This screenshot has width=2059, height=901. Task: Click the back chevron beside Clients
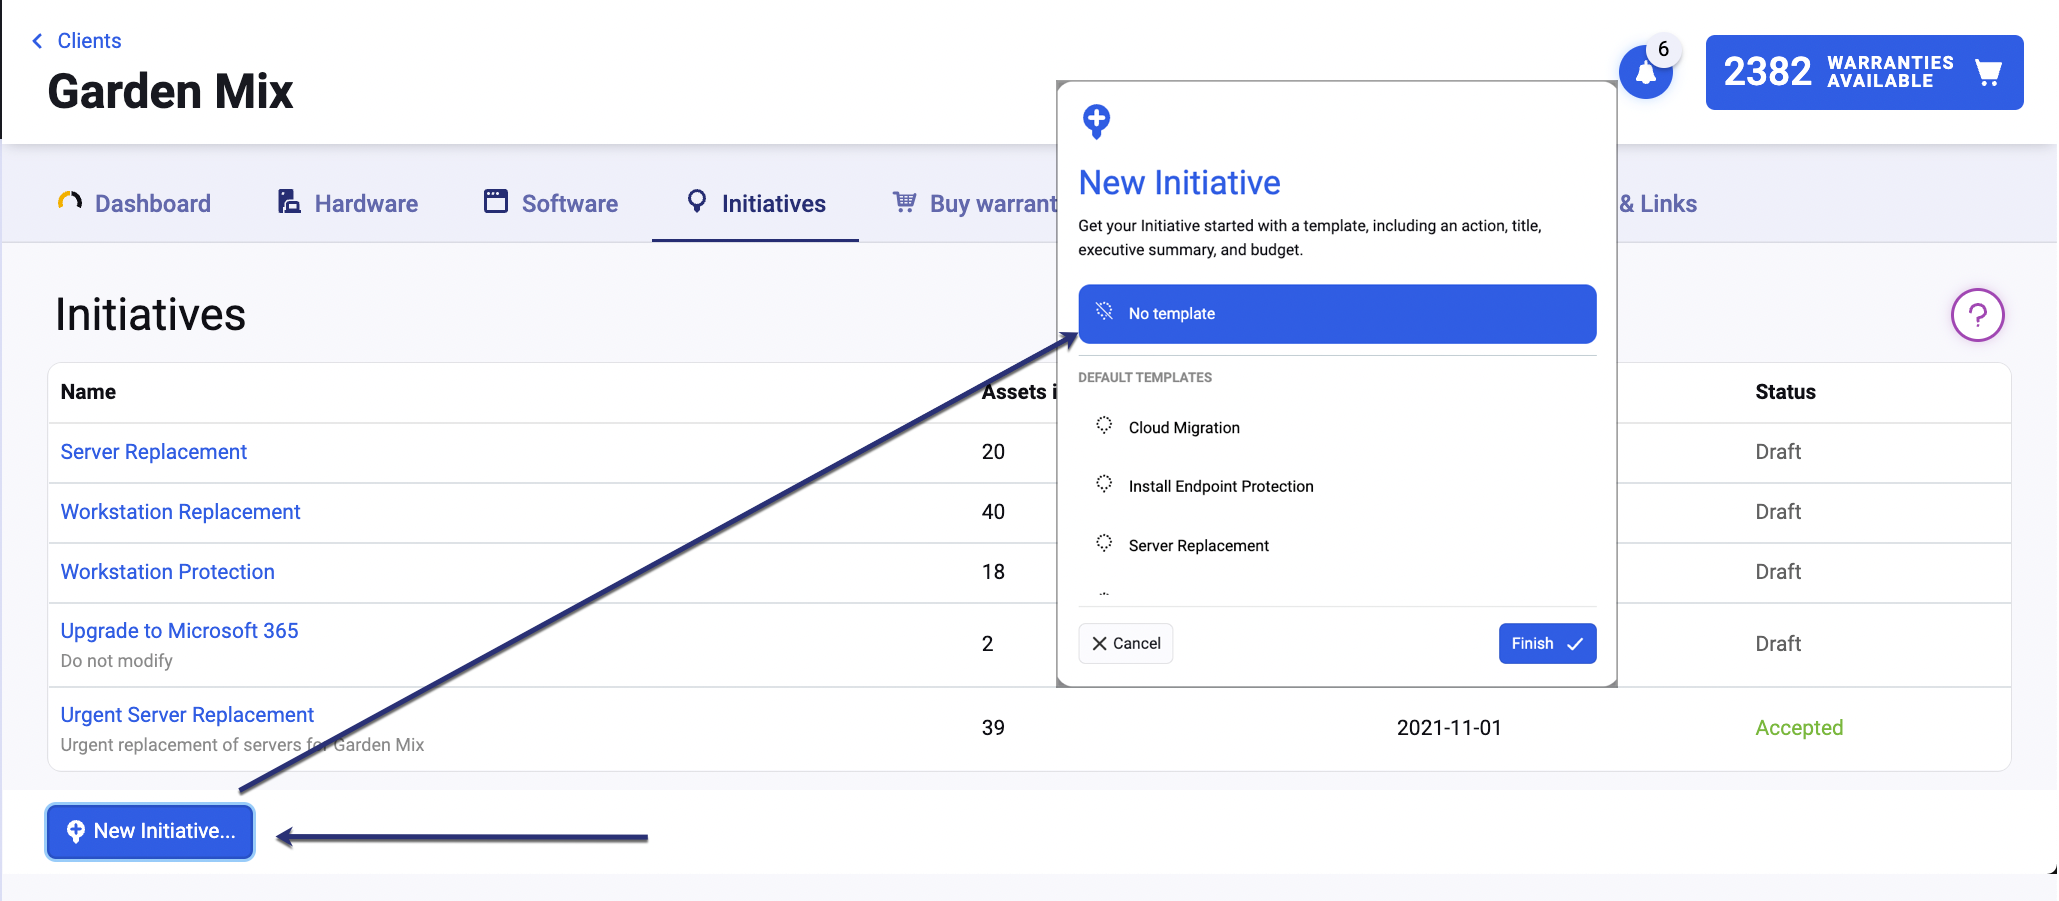point(38,41)
